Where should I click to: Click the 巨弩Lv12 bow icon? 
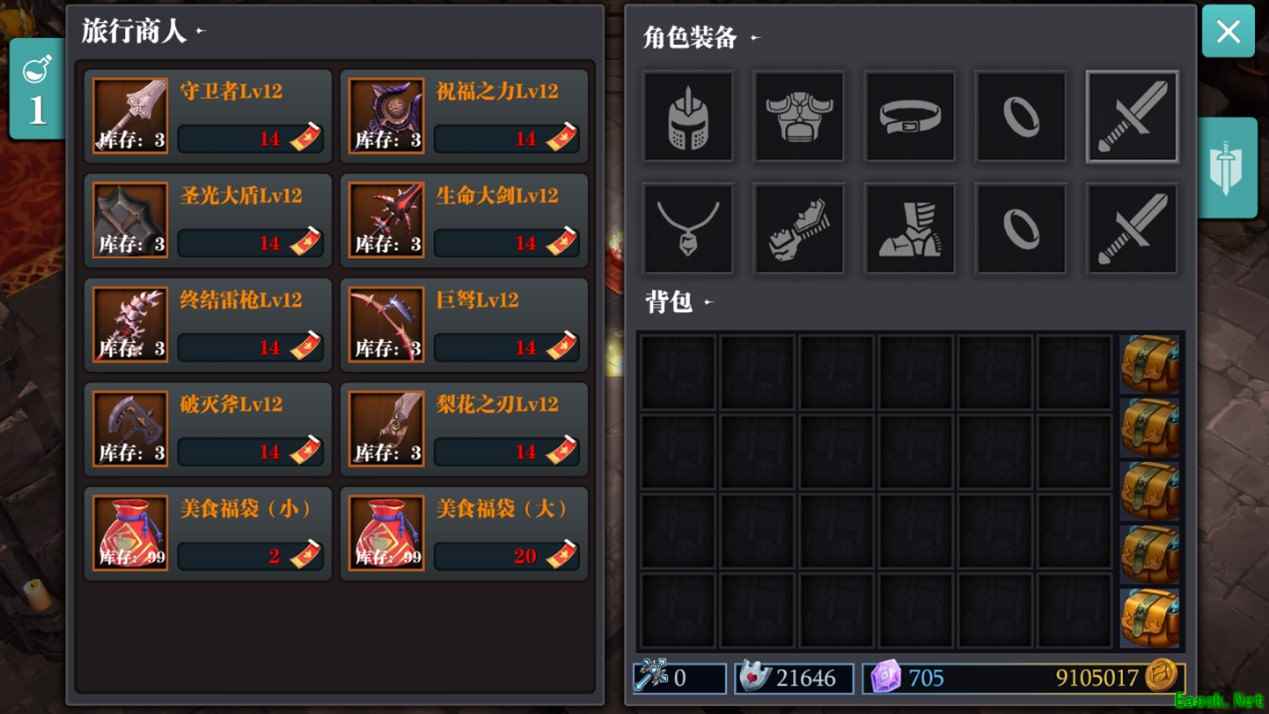pos(387,324)
